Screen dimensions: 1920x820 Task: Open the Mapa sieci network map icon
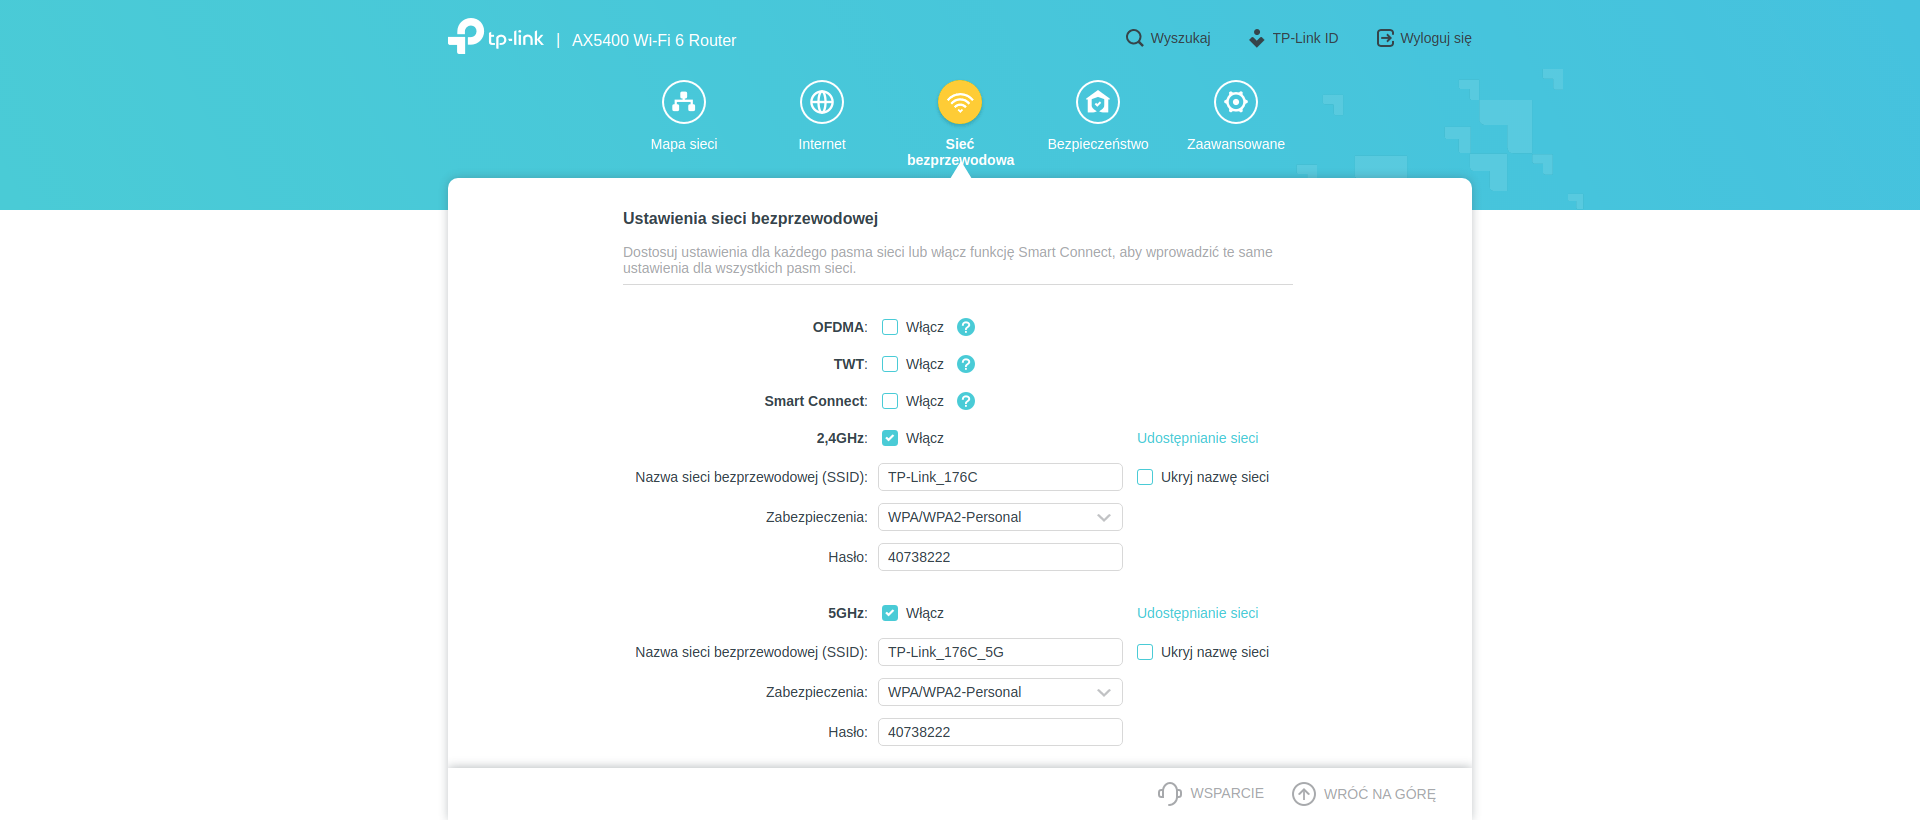(x=684, y=102)
